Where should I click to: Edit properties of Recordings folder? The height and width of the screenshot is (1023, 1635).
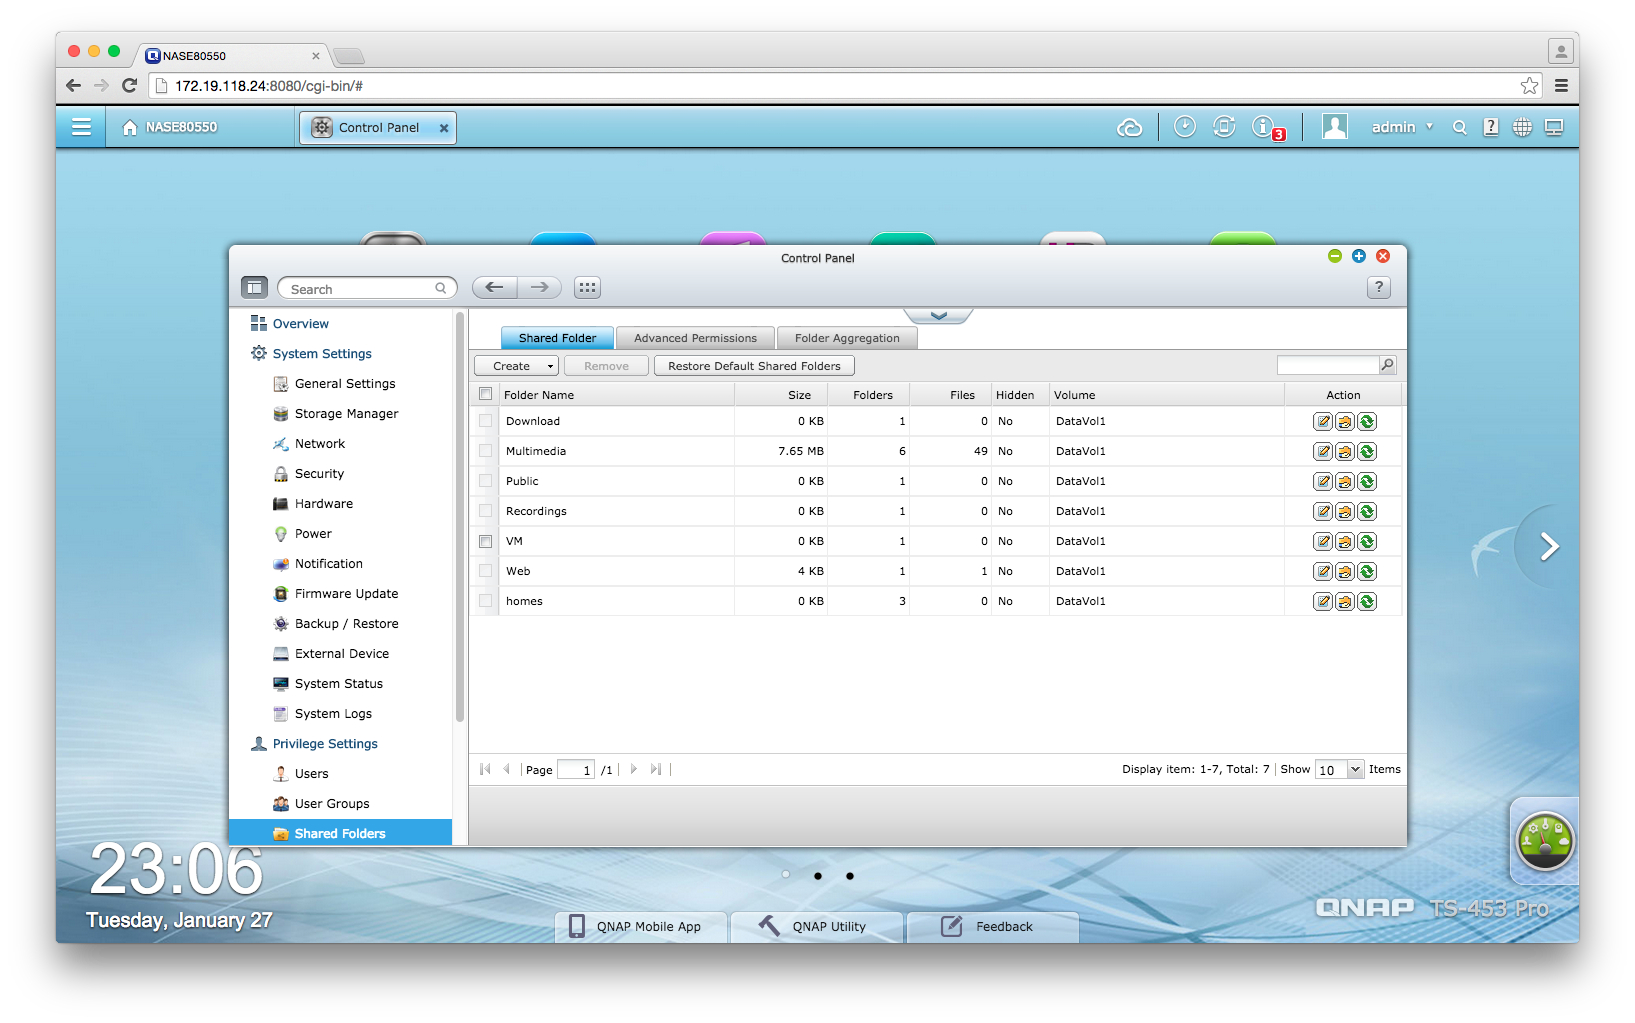pos(1323,512)
